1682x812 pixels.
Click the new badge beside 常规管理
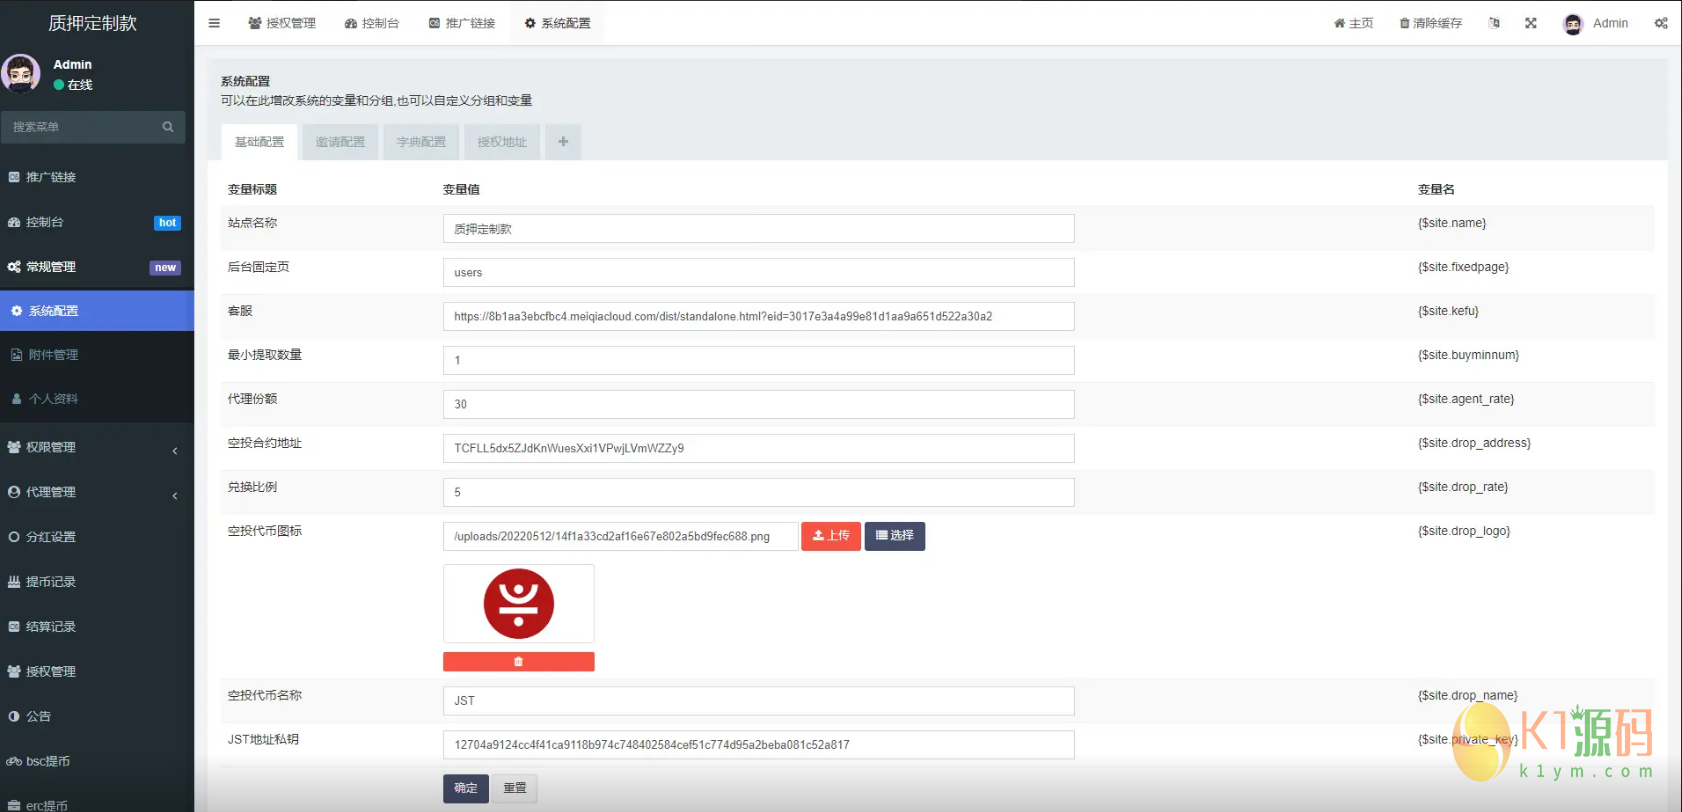[165, 268]
